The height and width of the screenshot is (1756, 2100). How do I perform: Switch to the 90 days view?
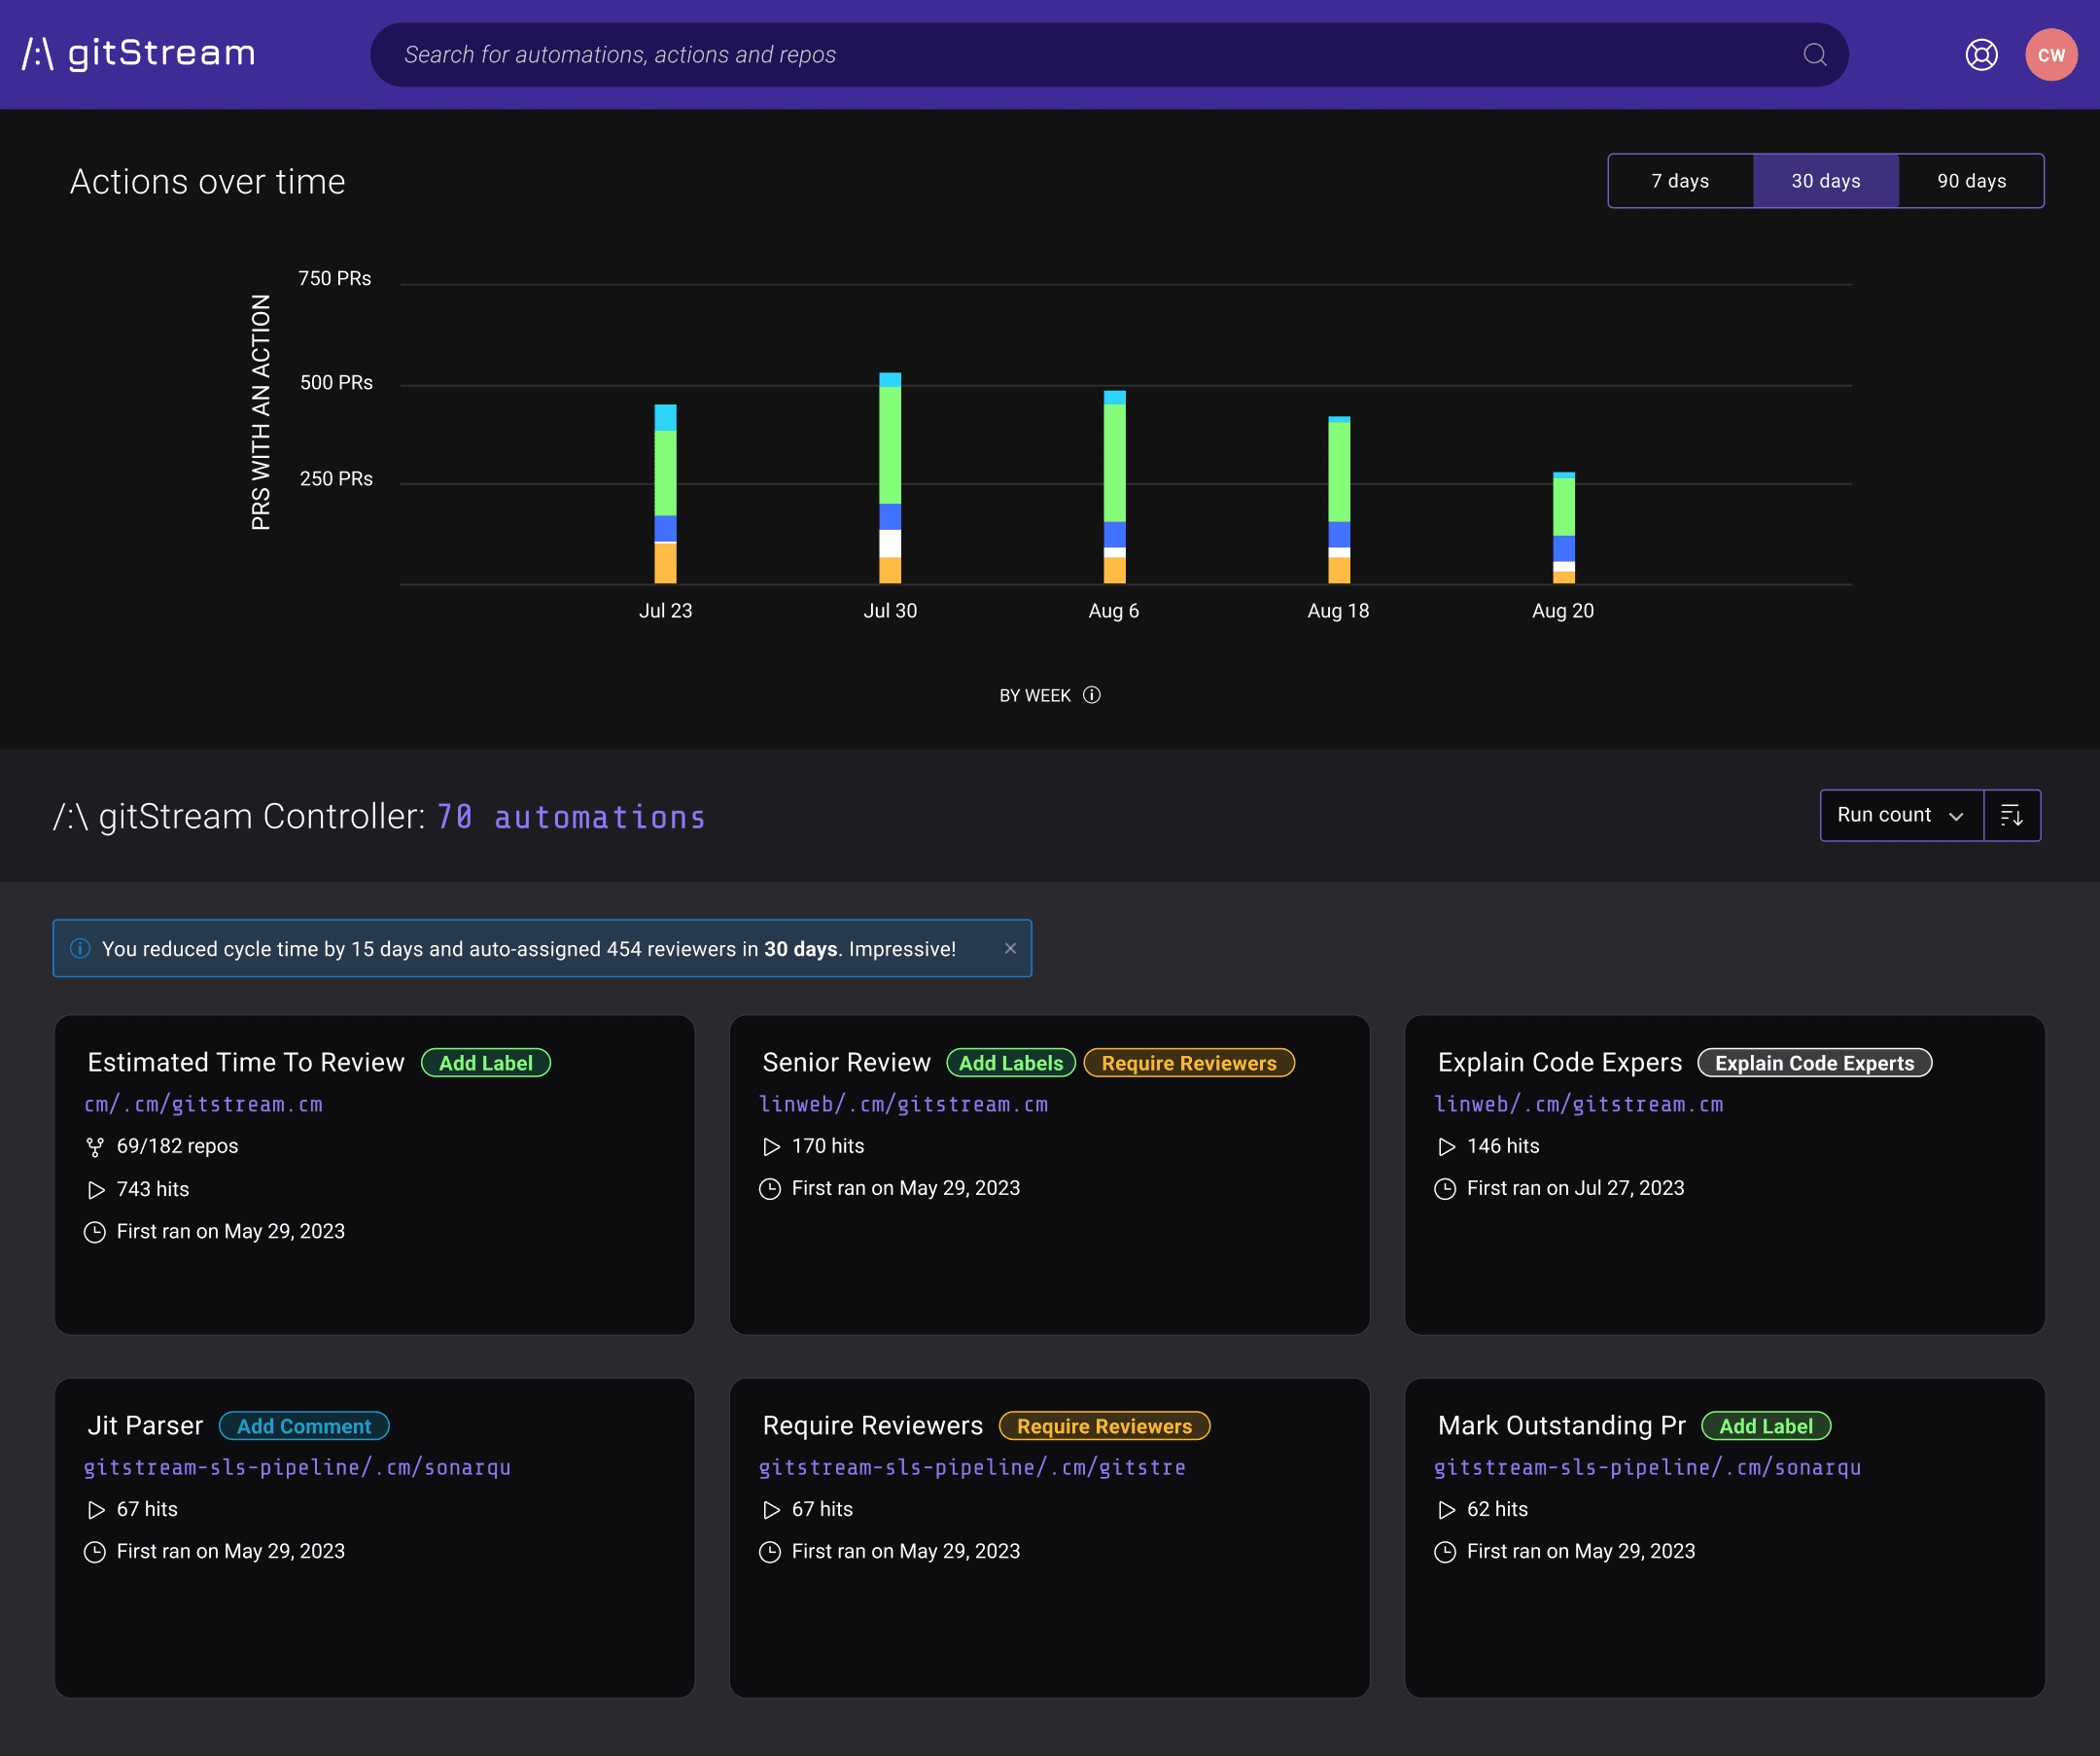point(1971,181)
